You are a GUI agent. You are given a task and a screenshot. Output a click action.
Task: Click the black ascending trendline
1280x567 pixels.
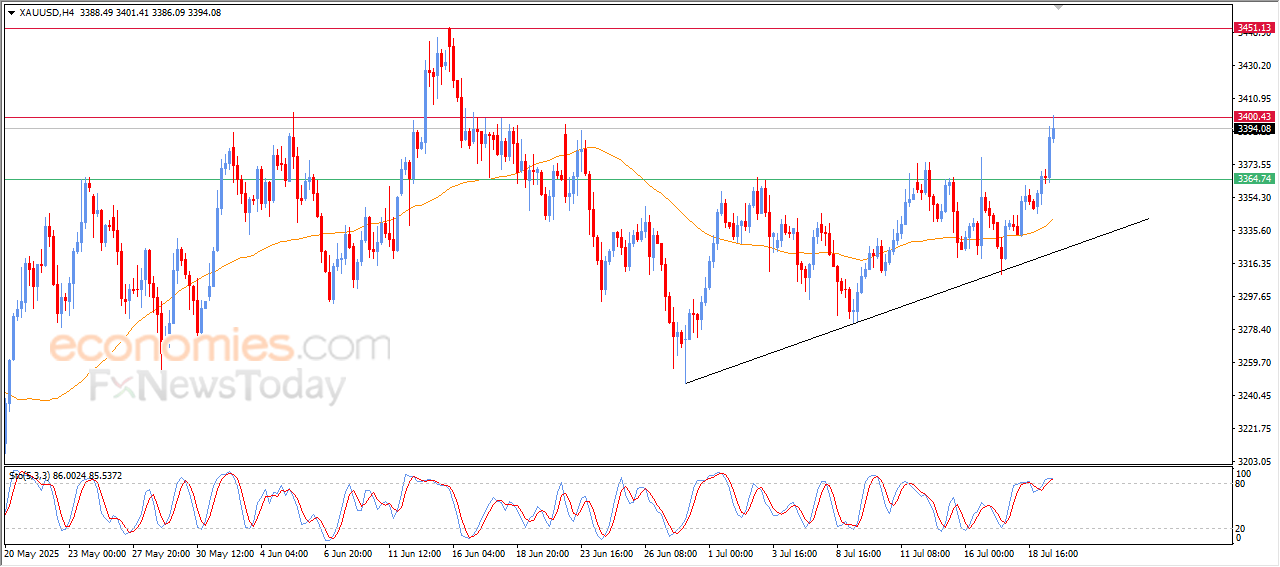coord(917,300)
